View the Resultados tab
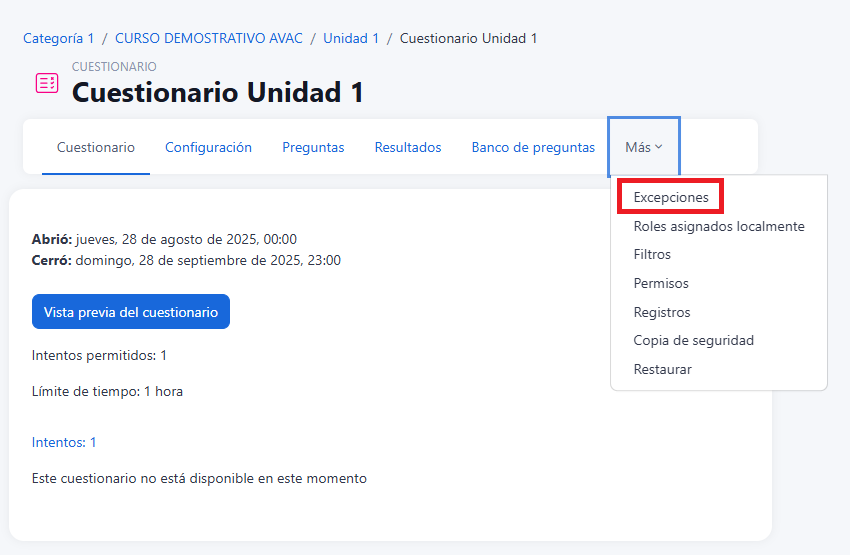851x555 pixels. point(408,147)
